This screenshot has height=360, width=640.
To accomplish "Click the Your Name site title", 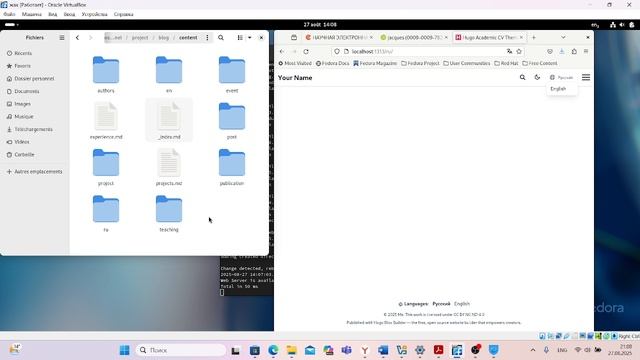I will point(295,78).
